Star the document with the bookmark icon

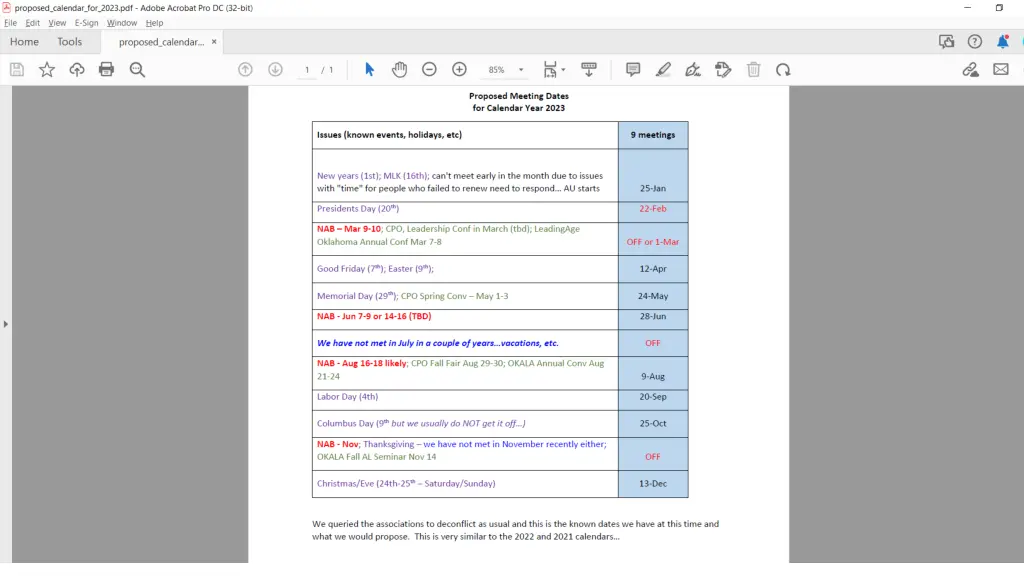(47, 69)
